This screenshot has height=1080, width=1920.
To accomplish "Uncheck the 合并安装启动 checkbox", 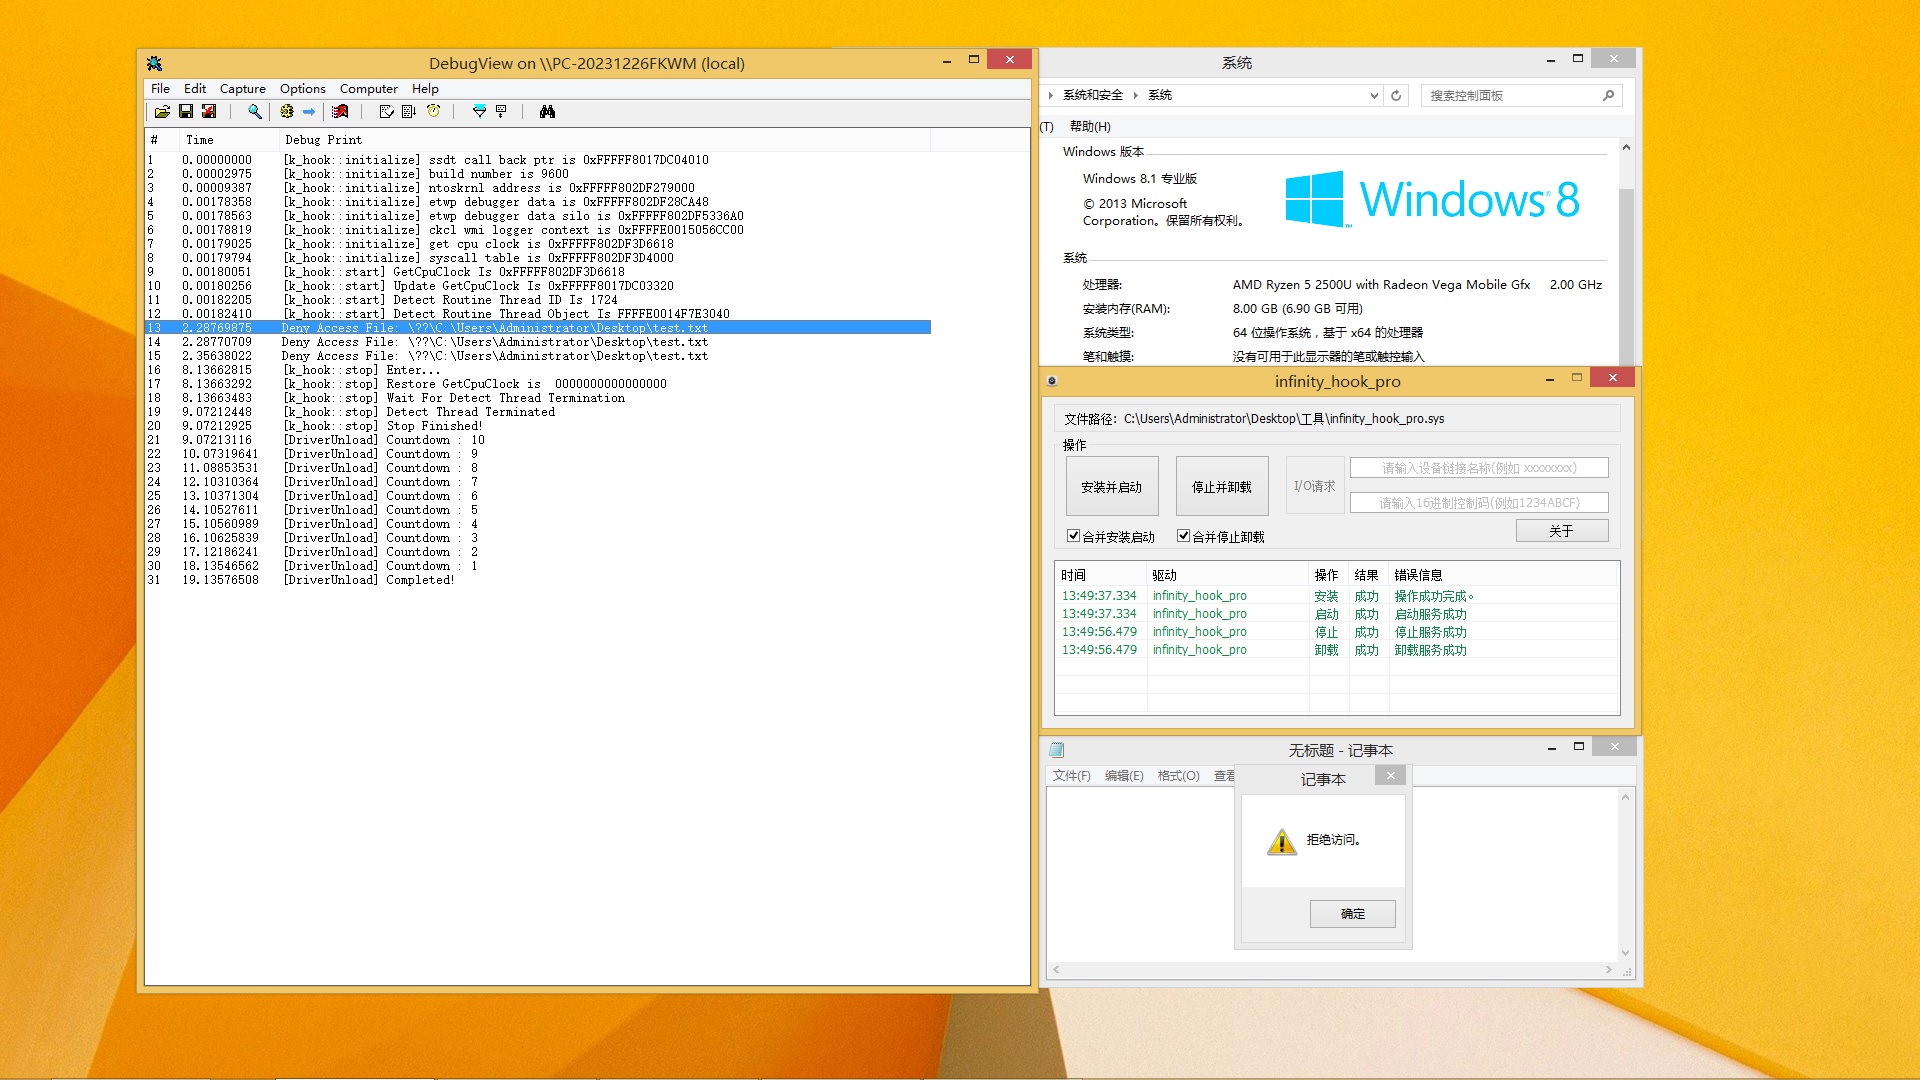I will click(1073, 536).
